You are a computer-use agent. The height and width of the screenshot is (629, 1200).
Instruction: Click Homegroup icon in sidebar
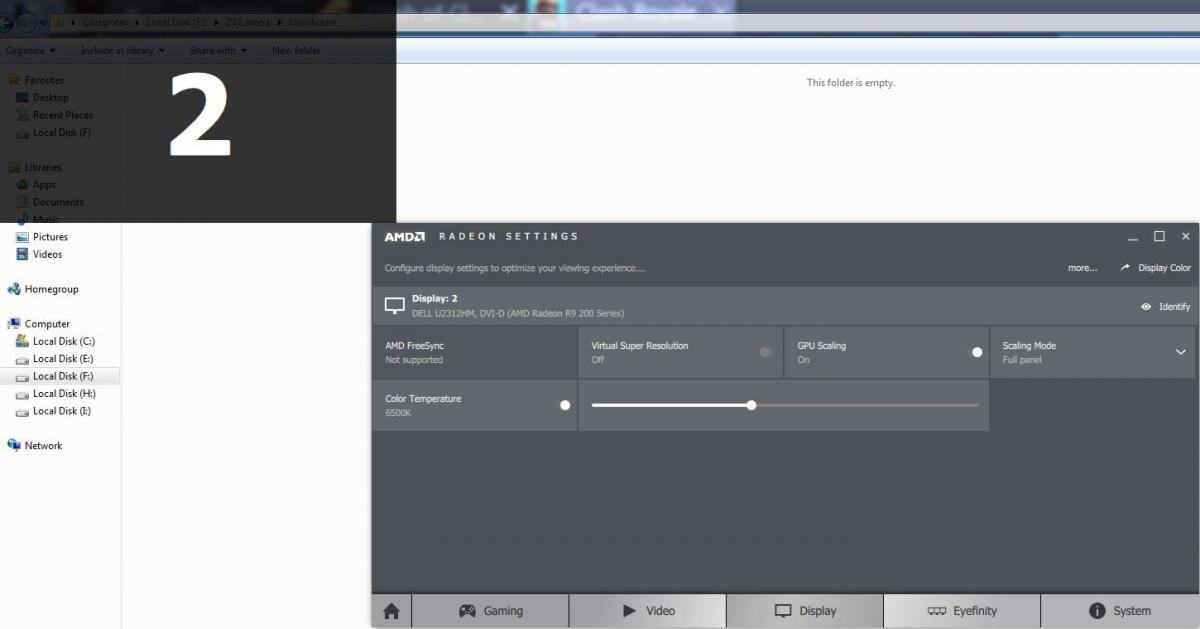click(x=14, y=289)
